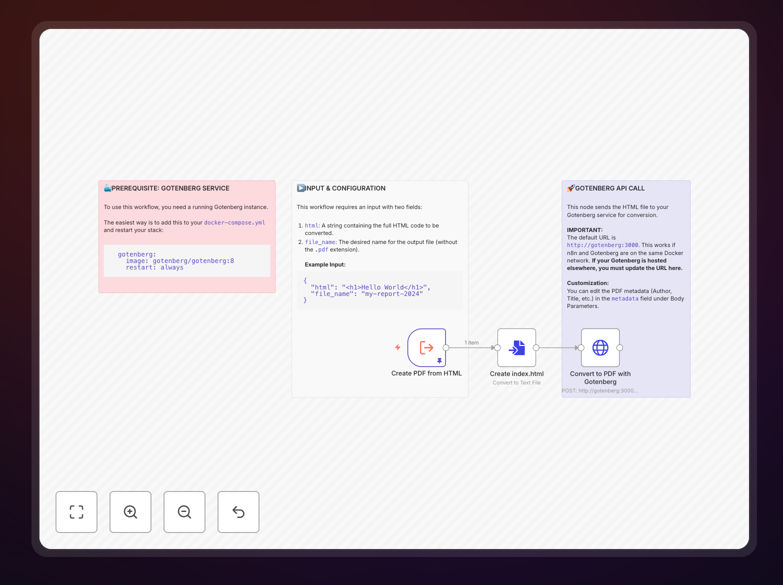Select the Prerequisite: Gotenberg Service sticky note title
The height and width of the screenshot is (585, 783).
[x=166, y=188]
